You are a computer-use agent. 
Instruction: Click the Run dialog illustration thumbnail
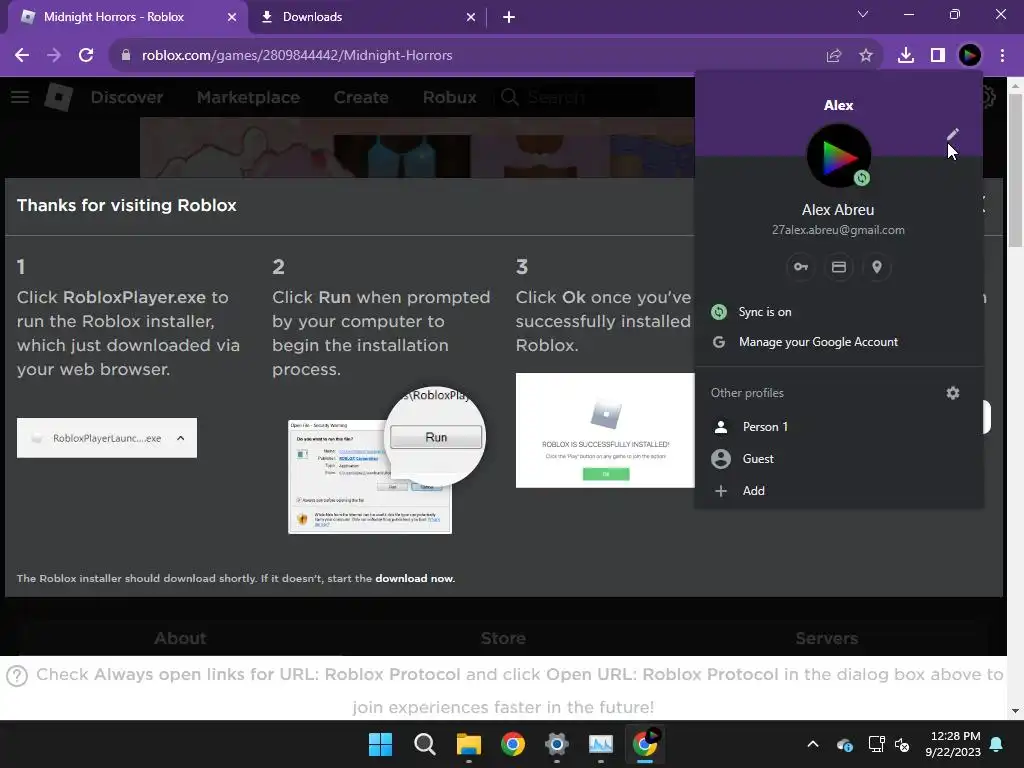tap(387, 461)
